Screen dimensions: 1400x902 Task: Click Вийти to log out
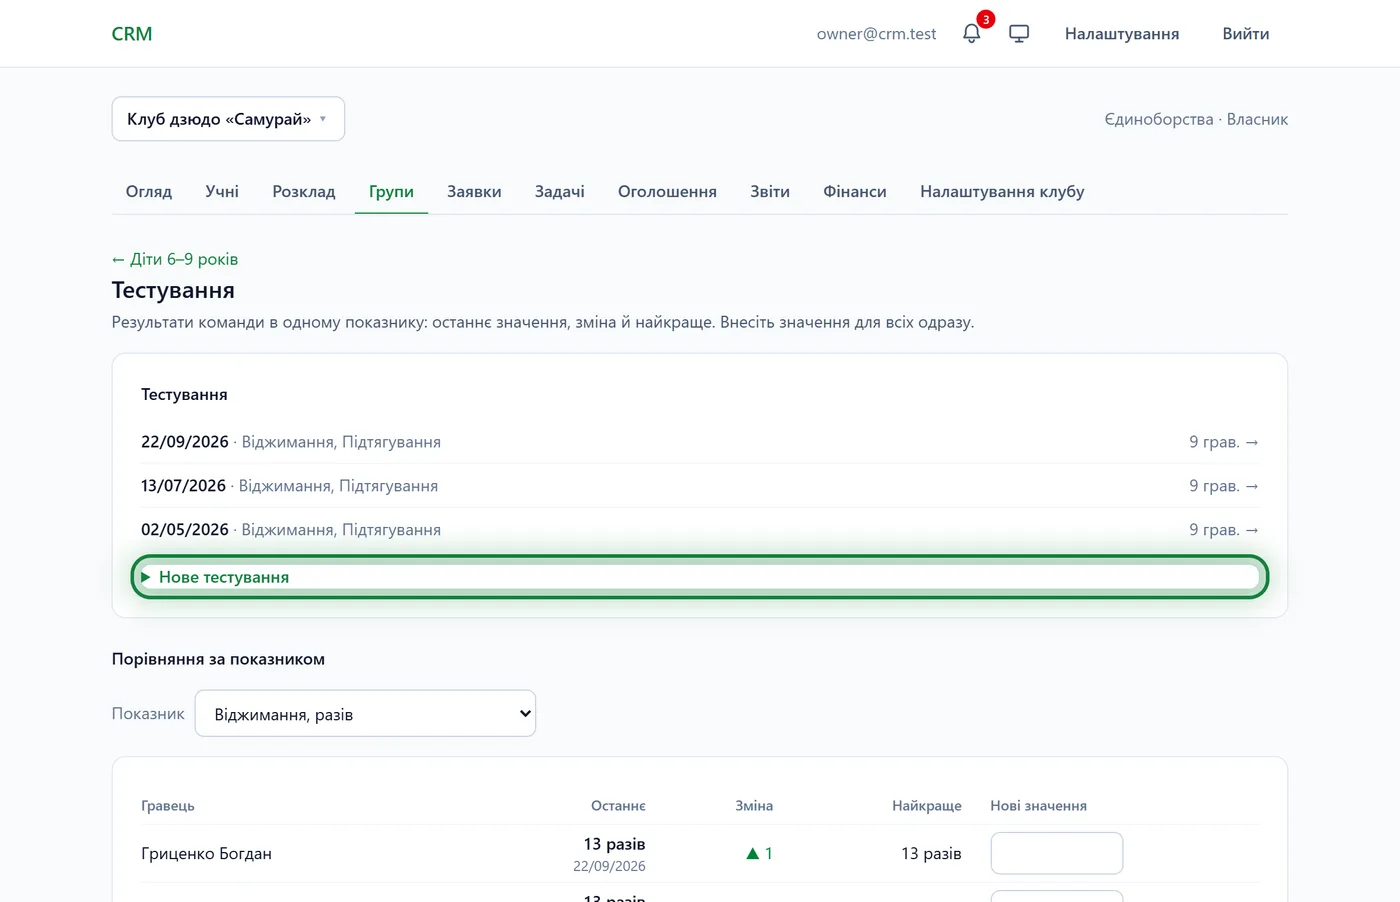[1246, 34]
